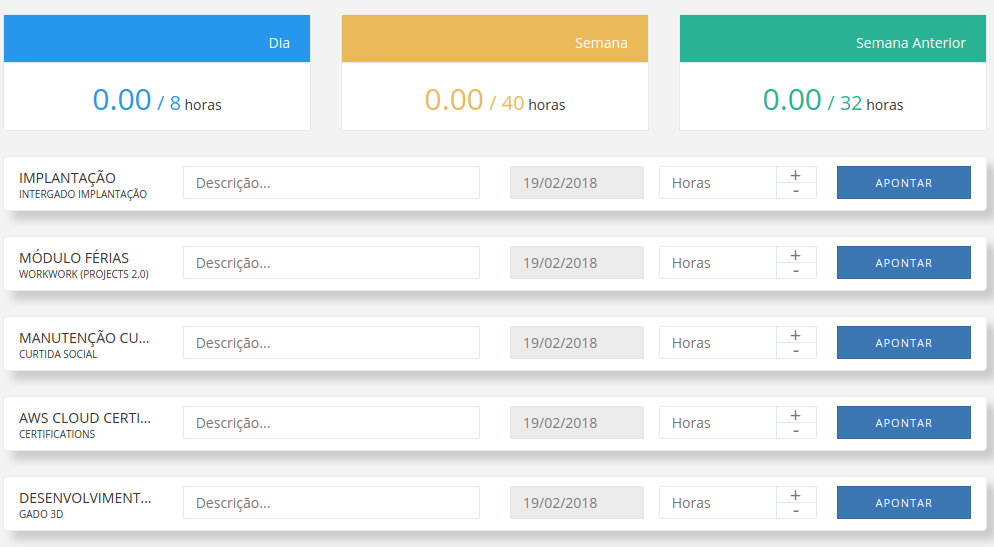The image size is (994, 547).
Task: Click the DESENVOLVIMENT... task title
Action: coord(85,498)
